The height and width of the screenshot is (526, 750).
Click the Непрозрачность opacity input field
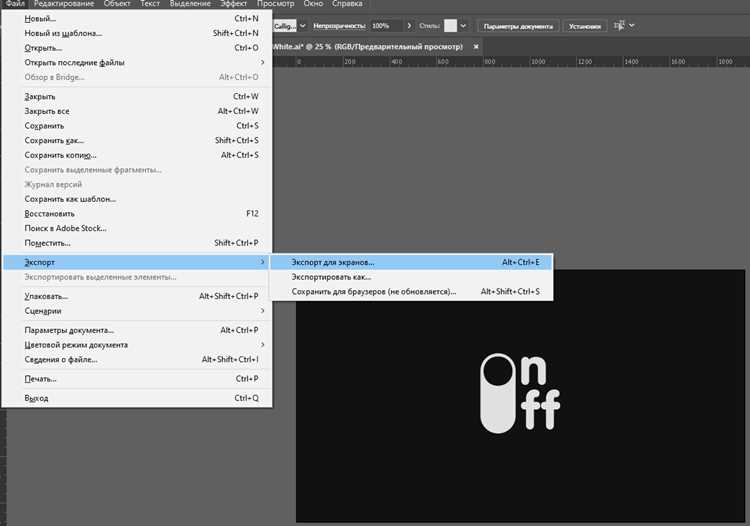pos(386,26)
